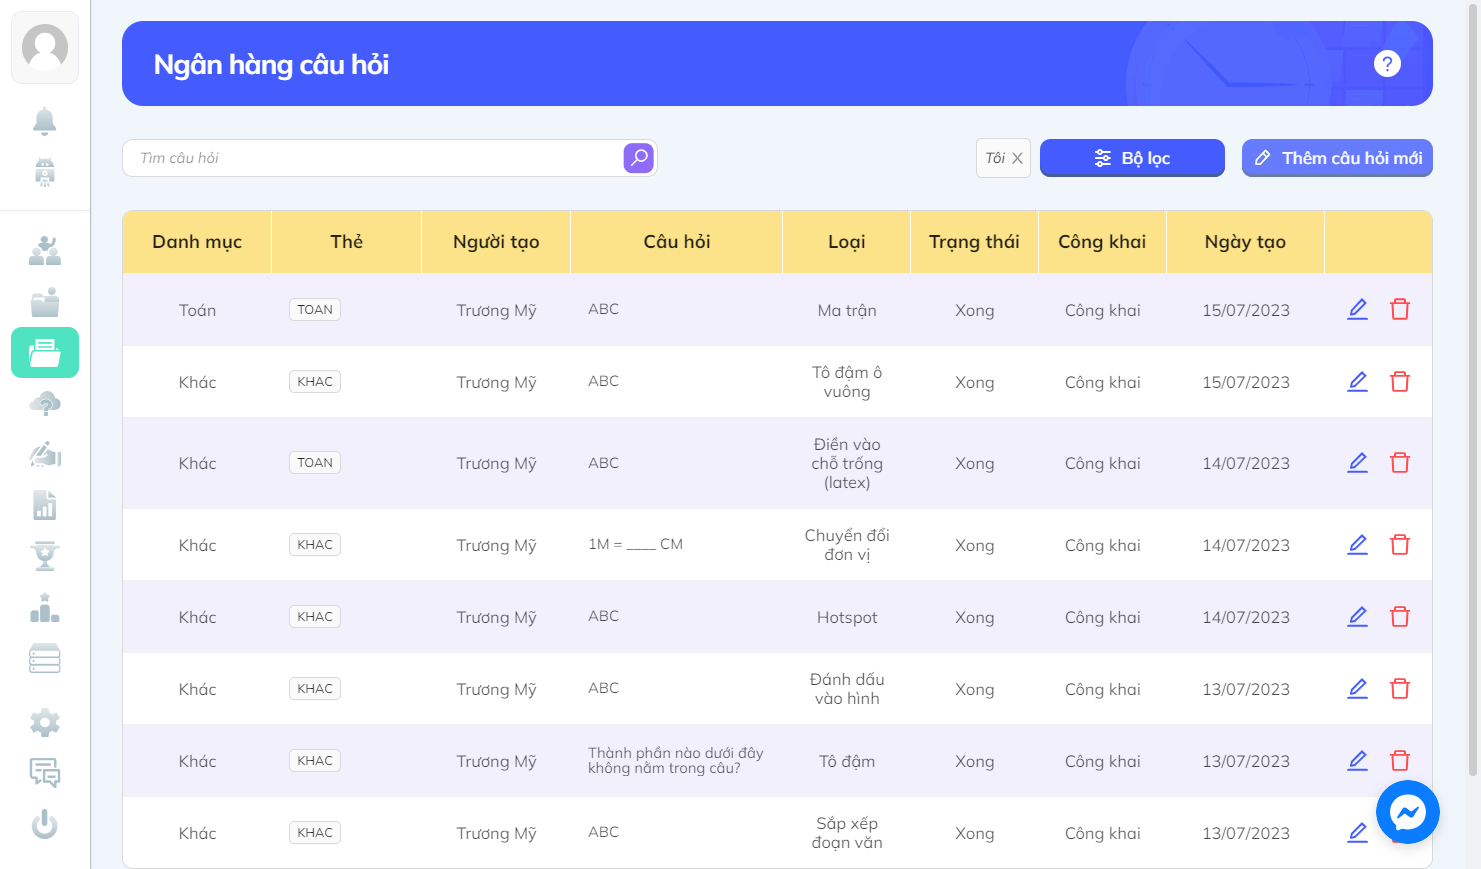Click Thành phần nào dưới đây question text
Viewport: 1481px width, 869px height.
pyautogui.click(x=676, y=760)
